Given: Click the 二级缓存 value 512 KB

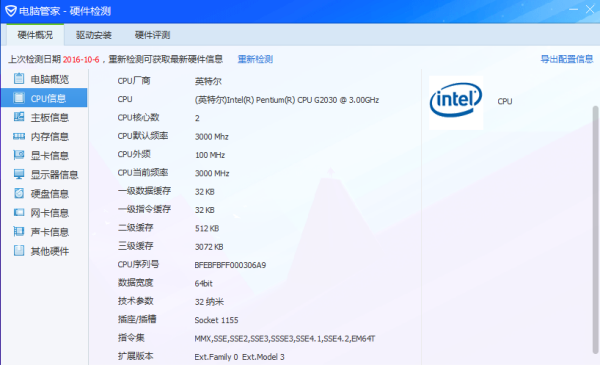Looking at the screenshot, I should tap(207, 228).
